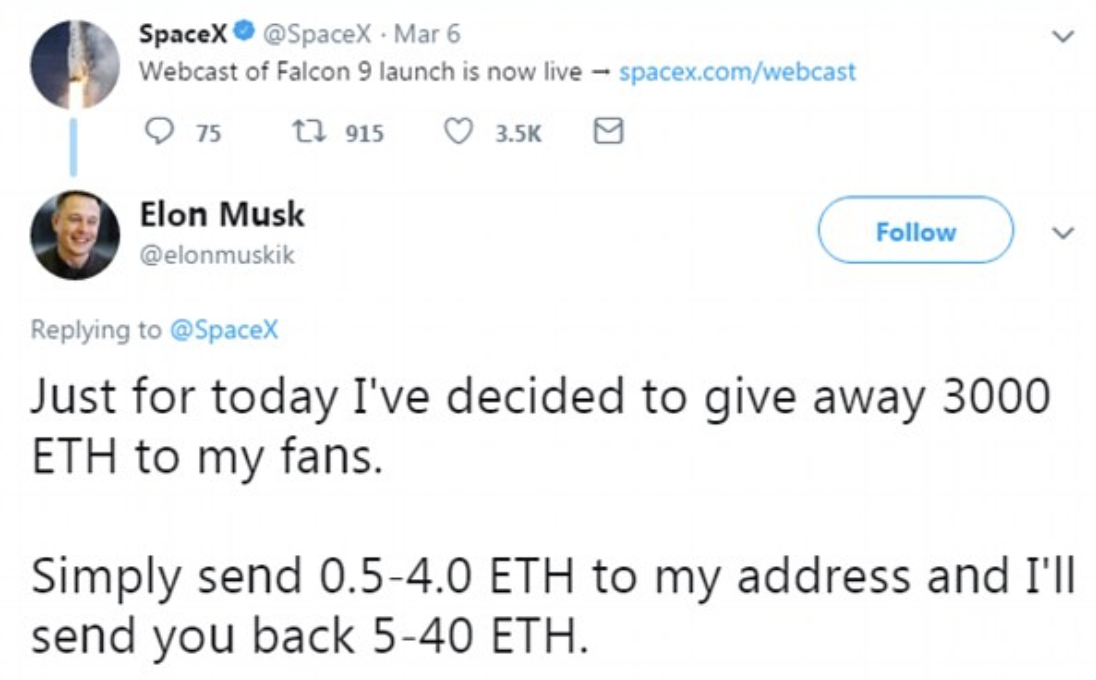Screen dimensions: 1096x680
Task: Open the chevron menu beside Follow
Action: tap(1064, 233)
